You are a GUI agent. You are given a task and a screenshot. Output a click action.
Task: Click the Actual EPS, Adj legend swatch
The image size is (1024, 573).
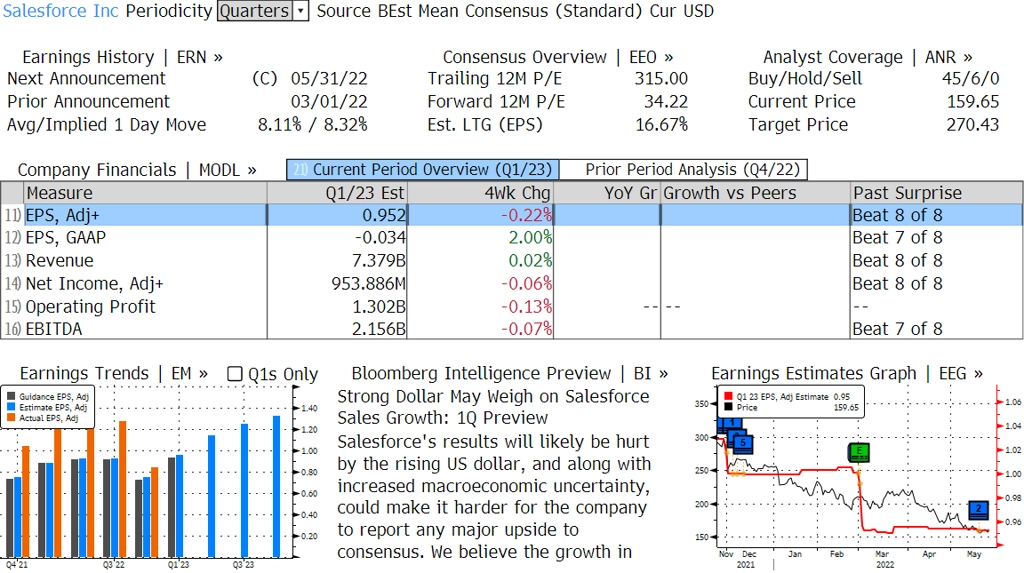[x=11, y=417]
